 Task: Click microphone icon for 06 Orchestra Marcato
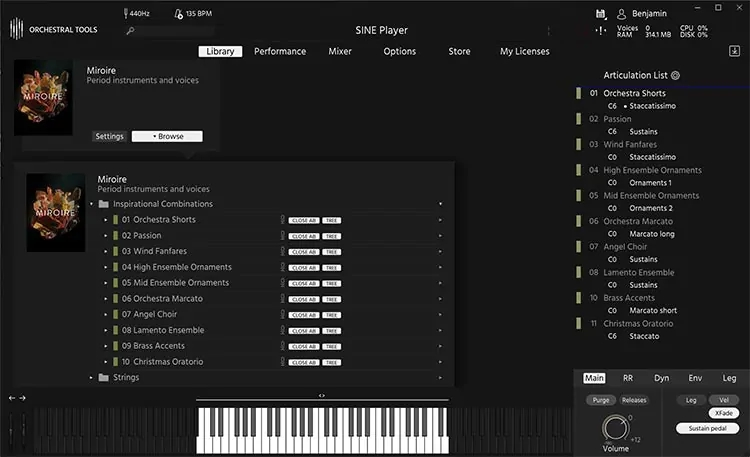tap(283, 299)
